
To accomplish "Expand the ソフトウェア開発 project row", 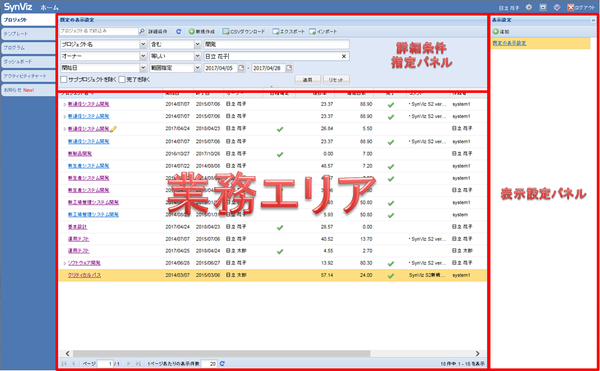I will (x=64, y=264).
